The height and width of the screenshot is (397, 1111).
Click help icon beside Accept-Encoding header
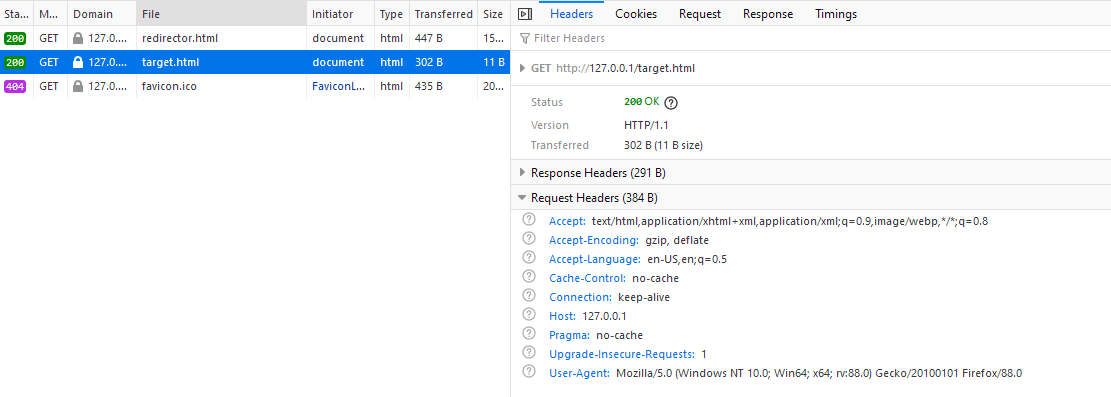528,239
